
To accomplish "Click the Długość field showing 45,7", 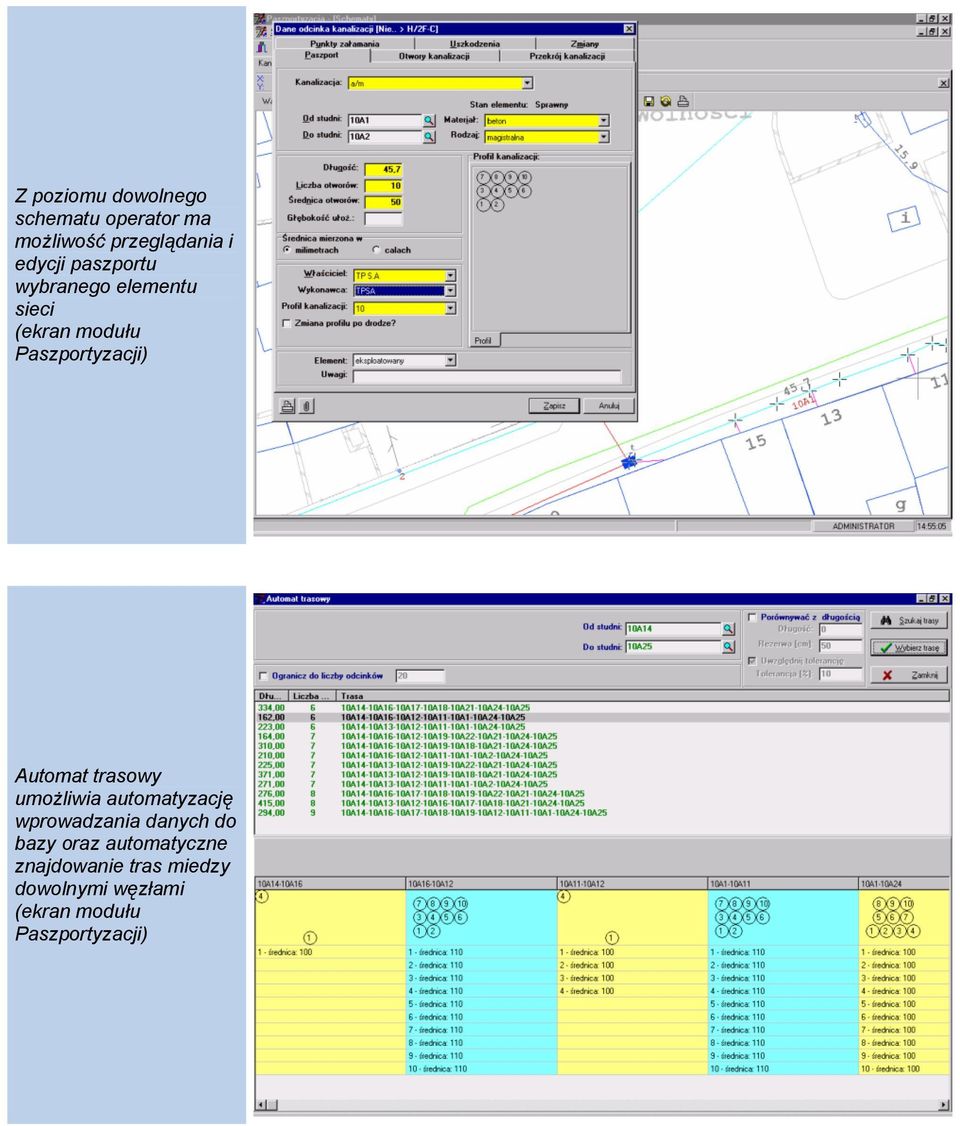I will [x=383, y=169].
